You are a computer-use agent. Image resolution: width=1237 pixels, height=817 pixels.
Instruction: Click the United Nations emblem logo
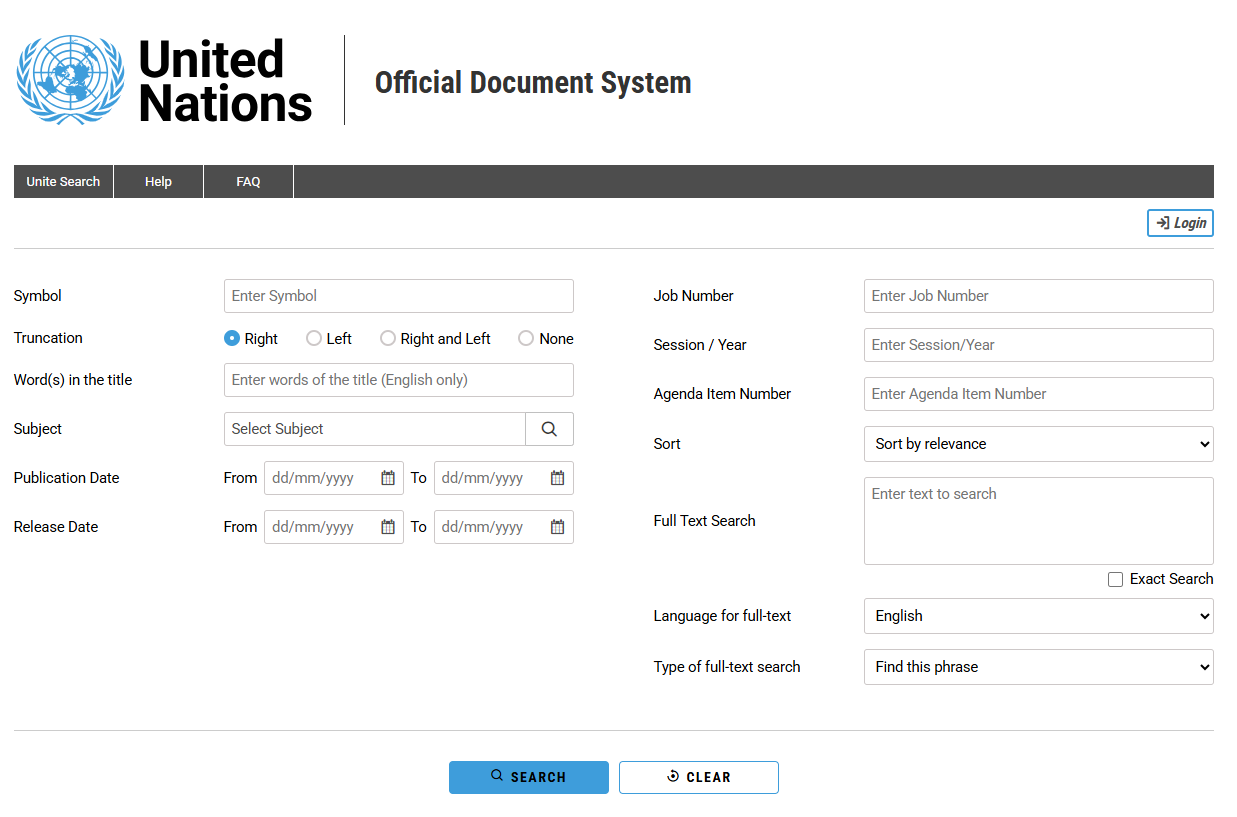[70, 80]
